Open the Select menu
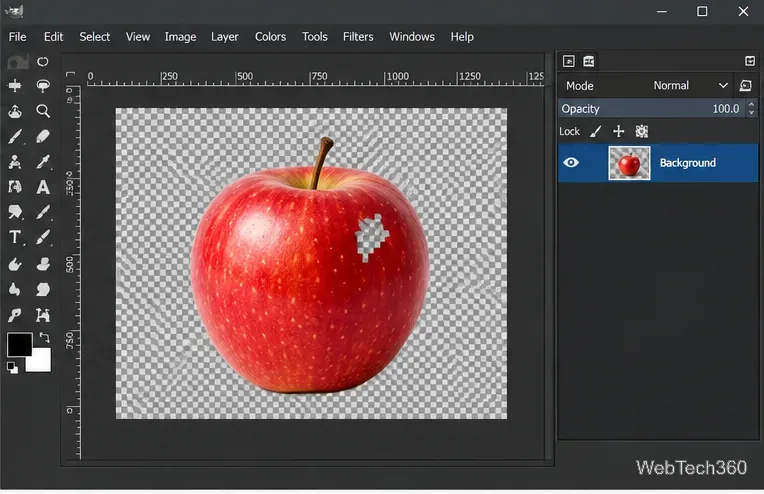The height and width of the screenshot is (494, 764). click(95, 37)
